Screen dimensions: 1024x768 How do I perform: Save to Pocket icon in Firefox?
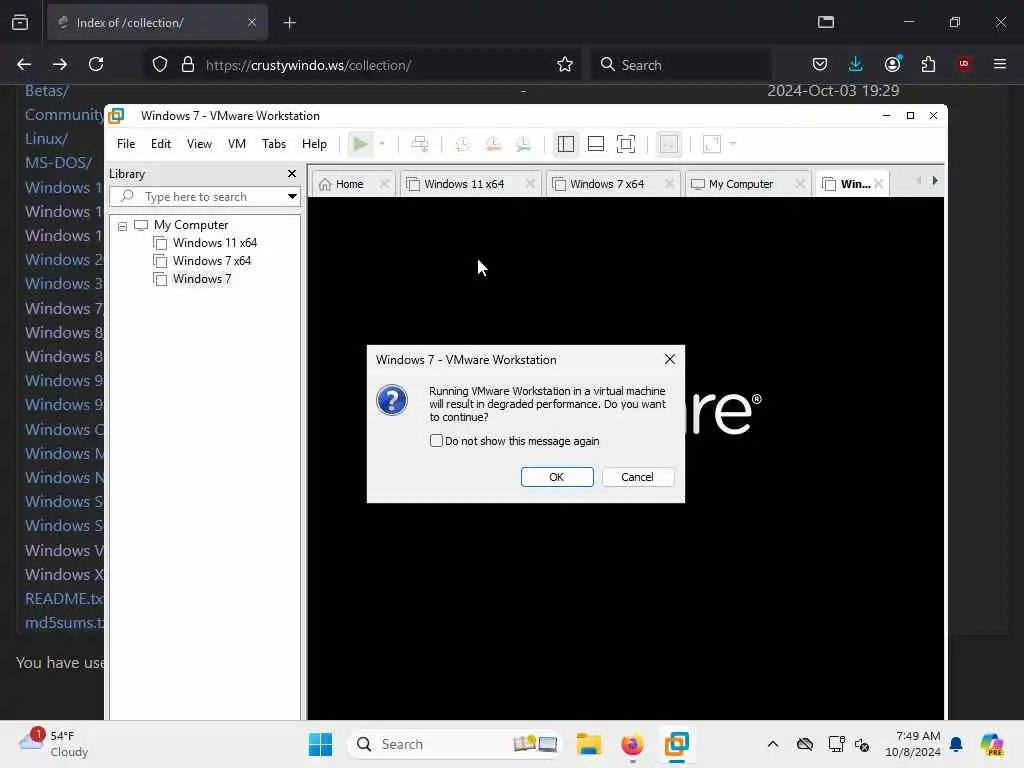[820, 64]
